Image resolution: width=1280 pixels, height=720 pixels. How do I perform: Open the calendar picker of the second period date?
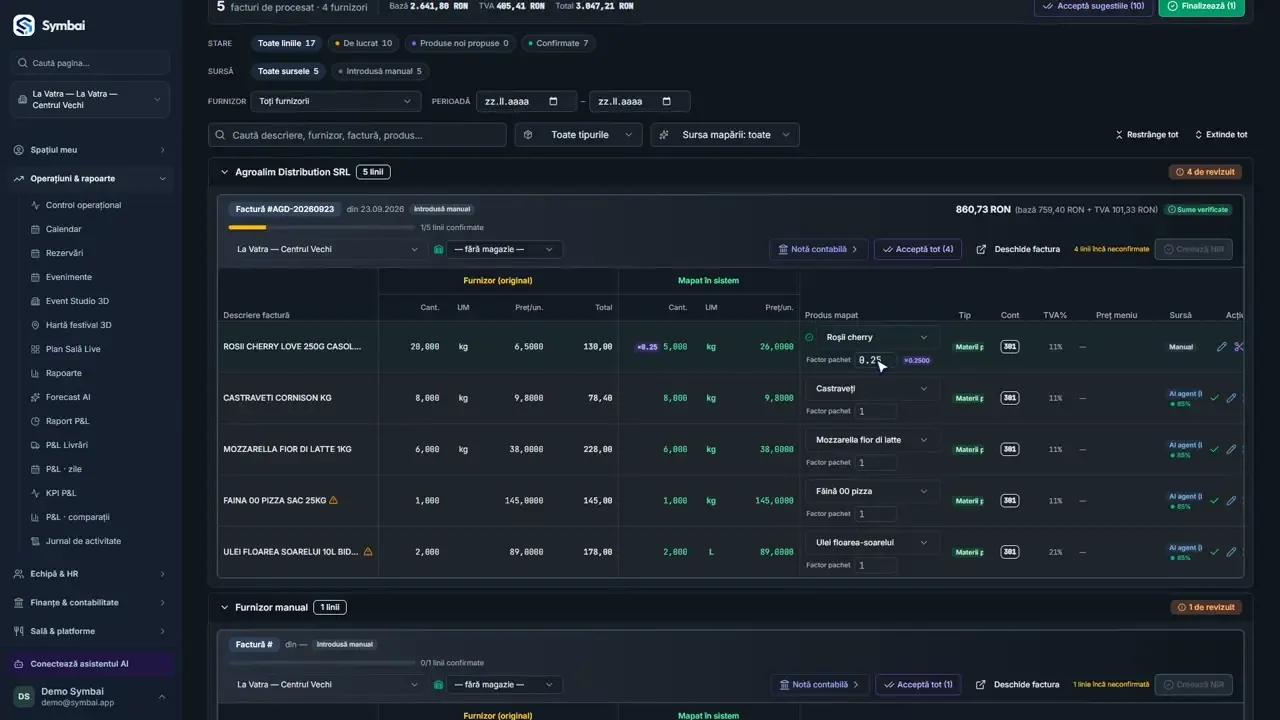(x=666, y=102)
